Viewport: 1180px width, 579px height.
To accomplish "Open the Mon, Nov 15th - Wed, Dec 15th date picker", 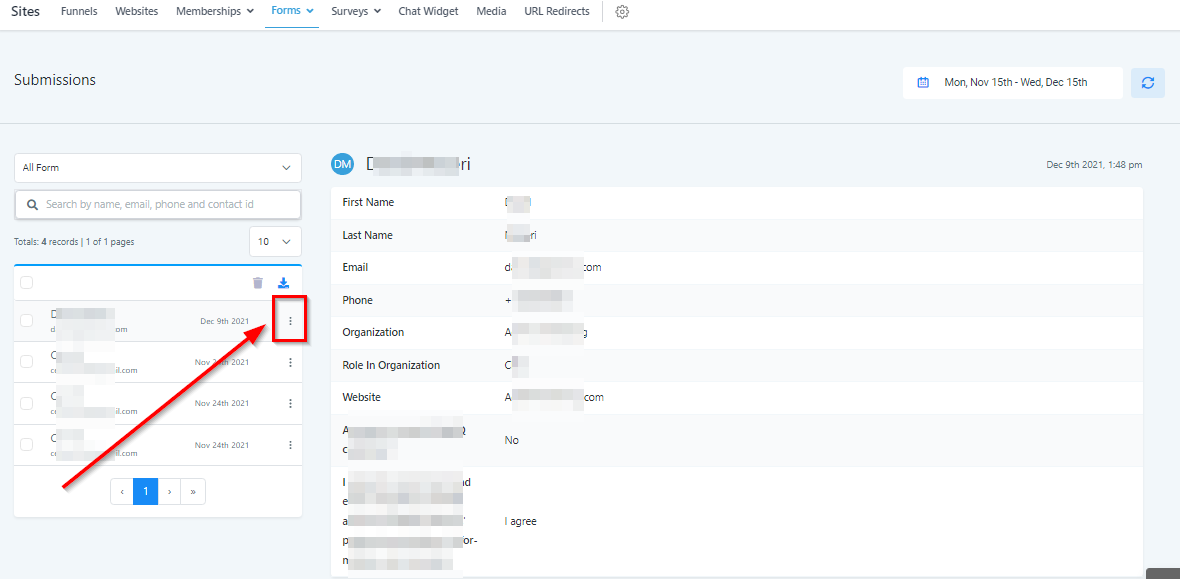I will [x=1014, y=83].
